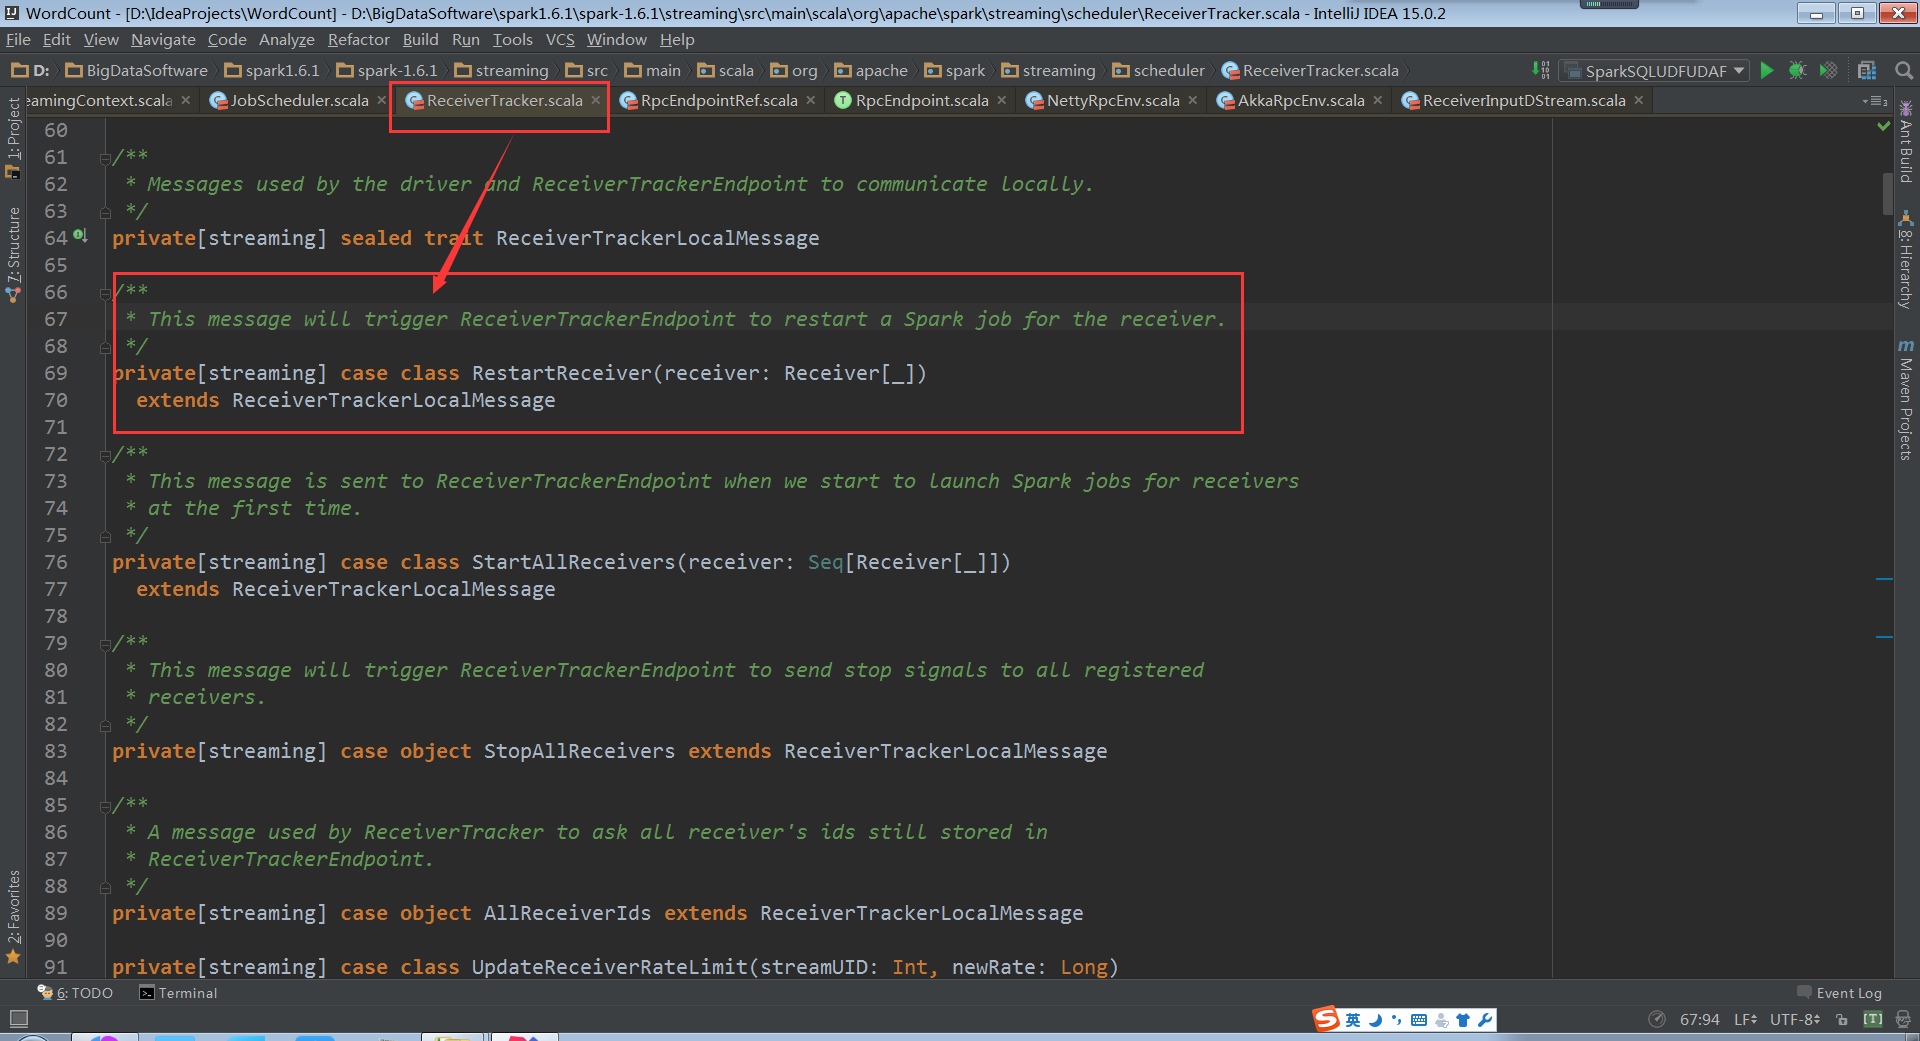
Task: Run with coverage icon in toolbar
Action: [1828, 70]
